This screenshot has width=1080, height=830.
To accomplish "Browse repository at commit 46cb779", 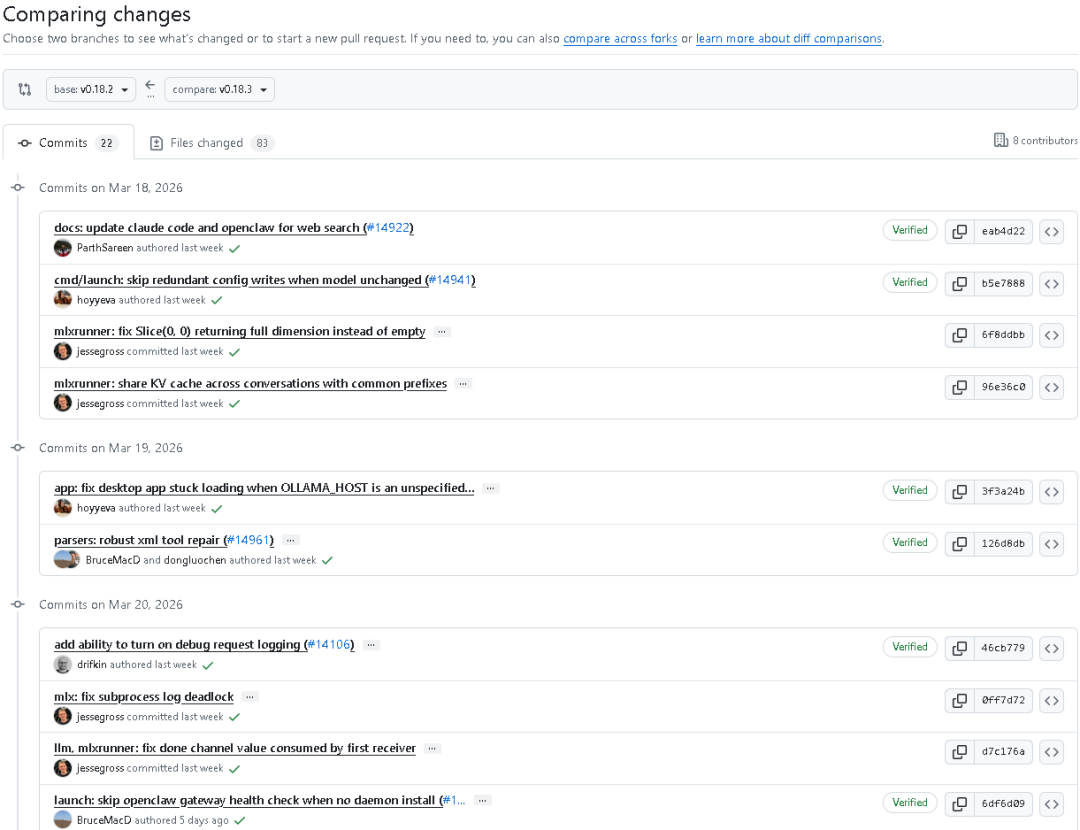I will coord(1051,648).
